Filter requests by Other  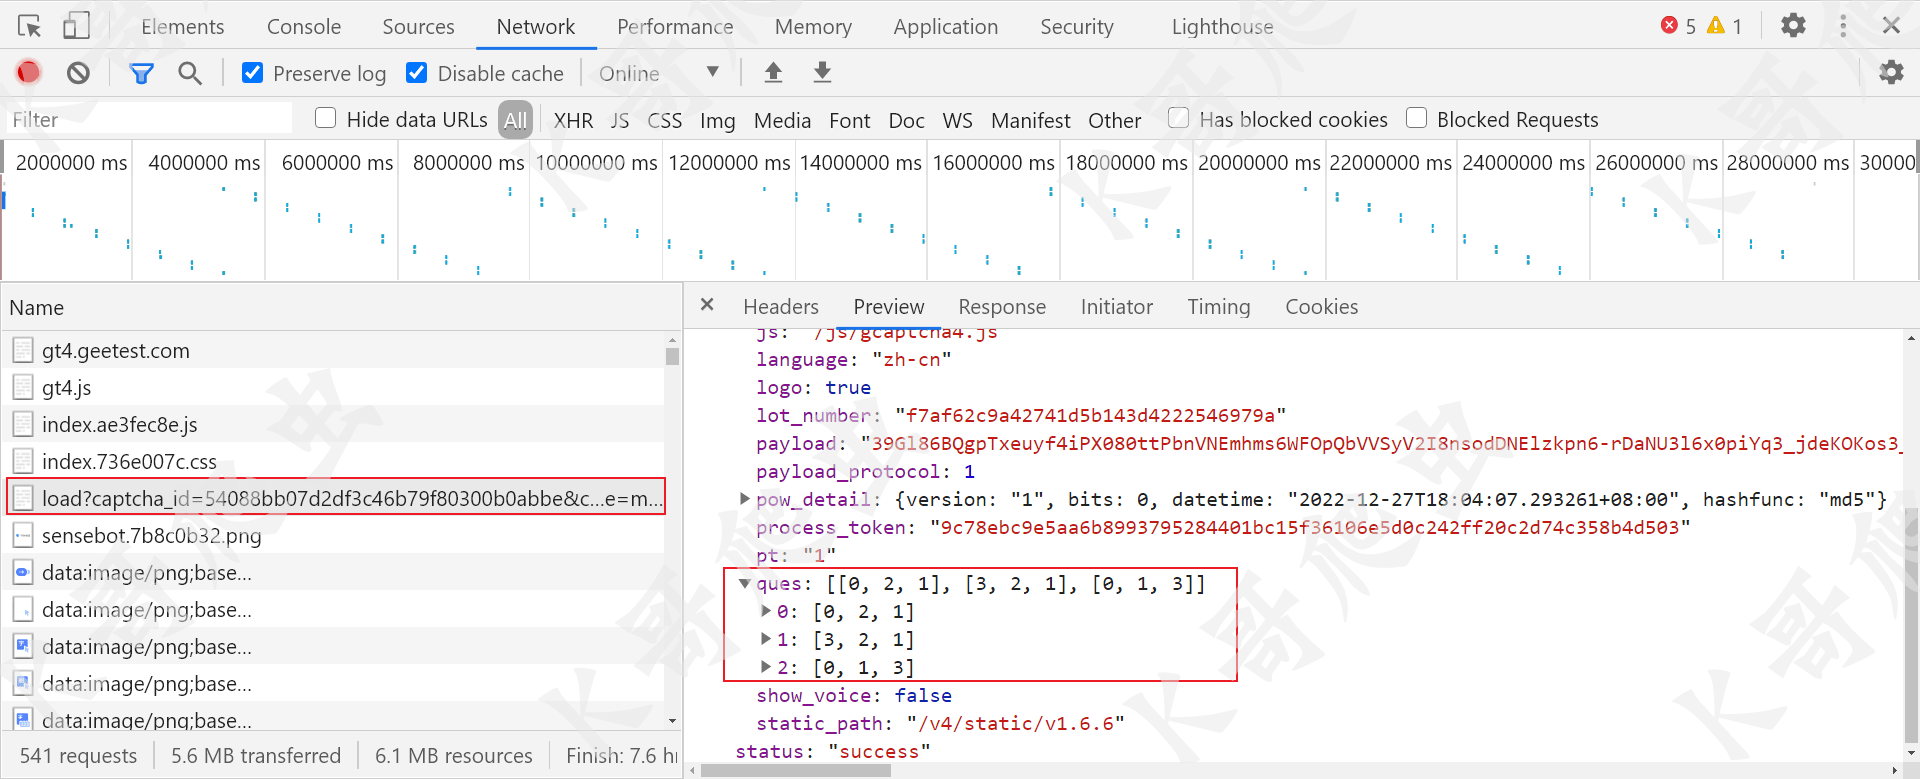[1115, 120]
